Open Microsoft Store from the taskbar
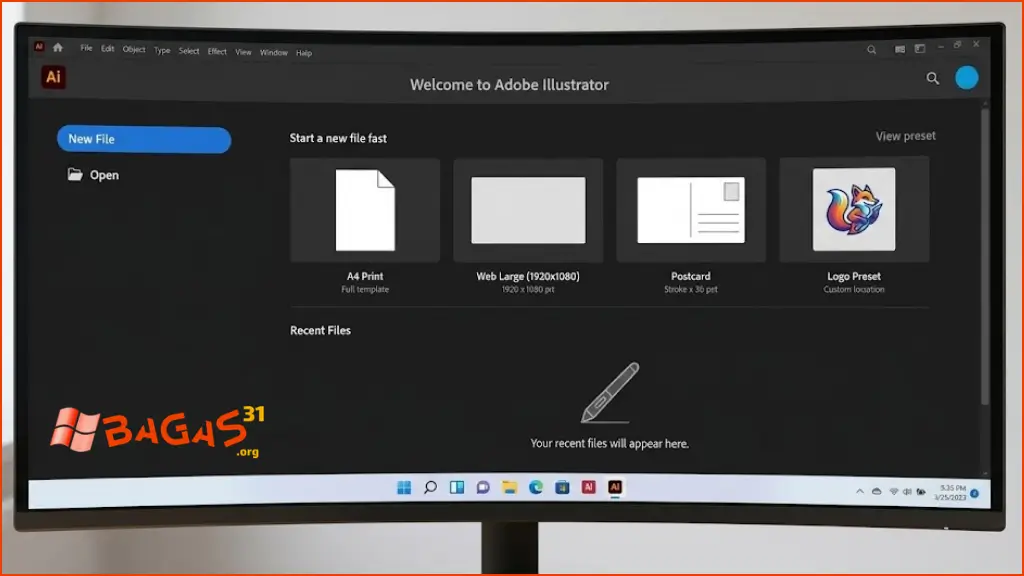1024x576 pixels. click(x=562, y=487)
